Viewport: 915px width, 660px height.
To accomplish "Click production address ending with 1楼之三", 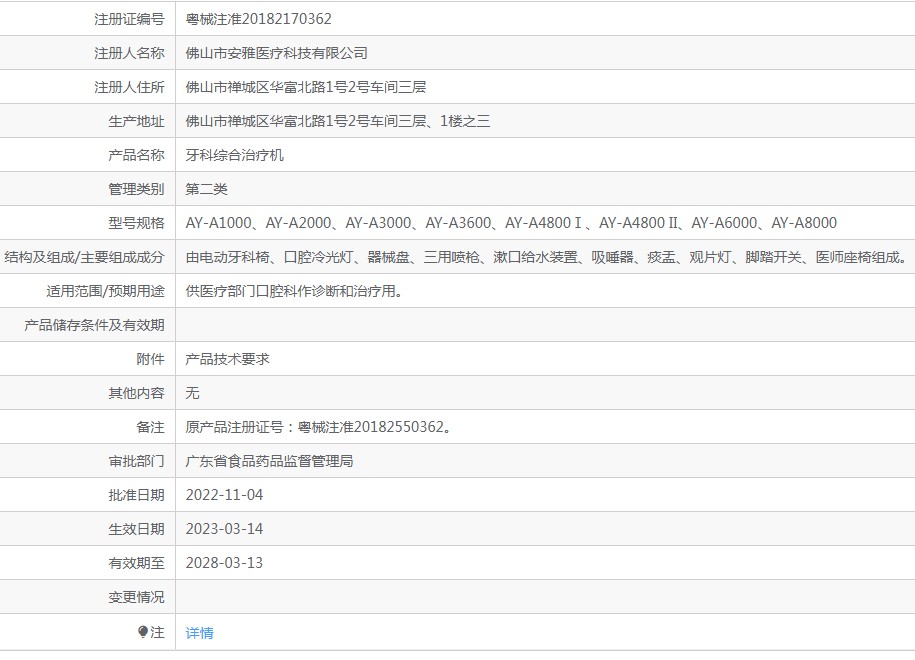I will pos(338,121).
